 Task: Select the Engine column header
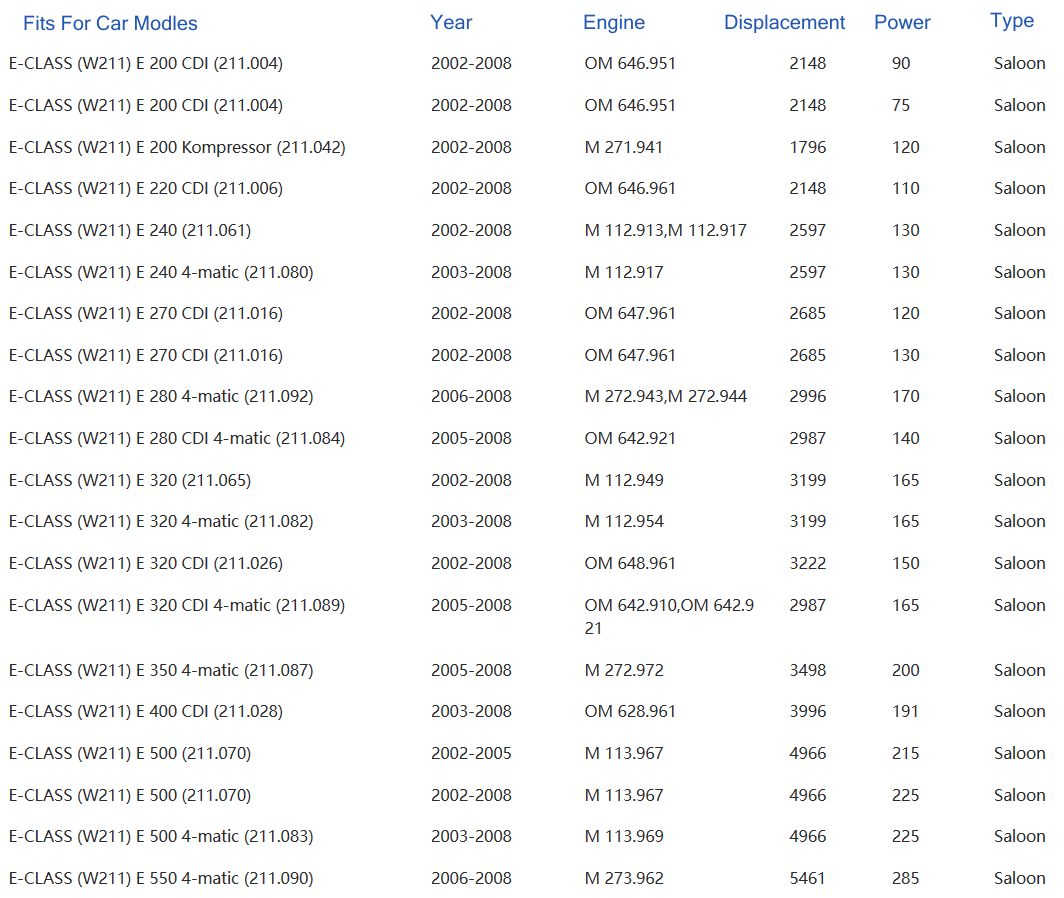click(614, 22)
